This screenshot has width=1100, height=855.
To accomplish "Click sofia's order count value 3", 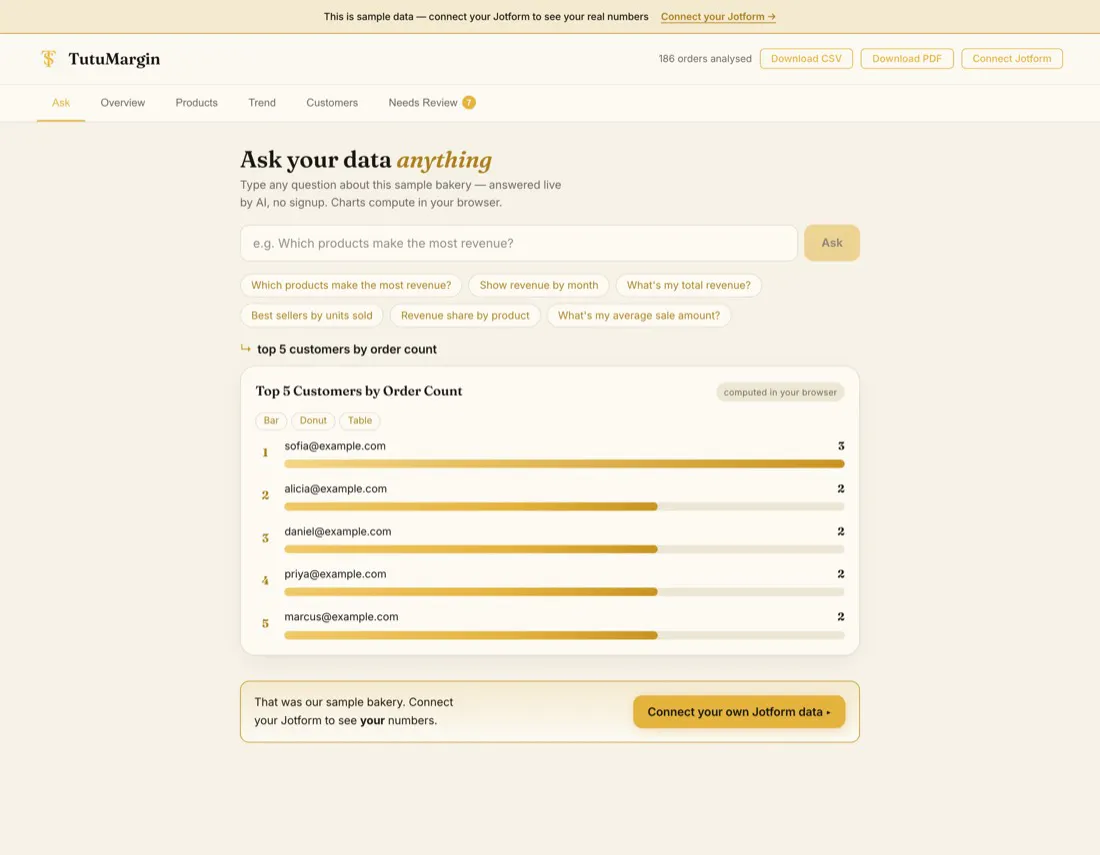I will pos(841,446).
